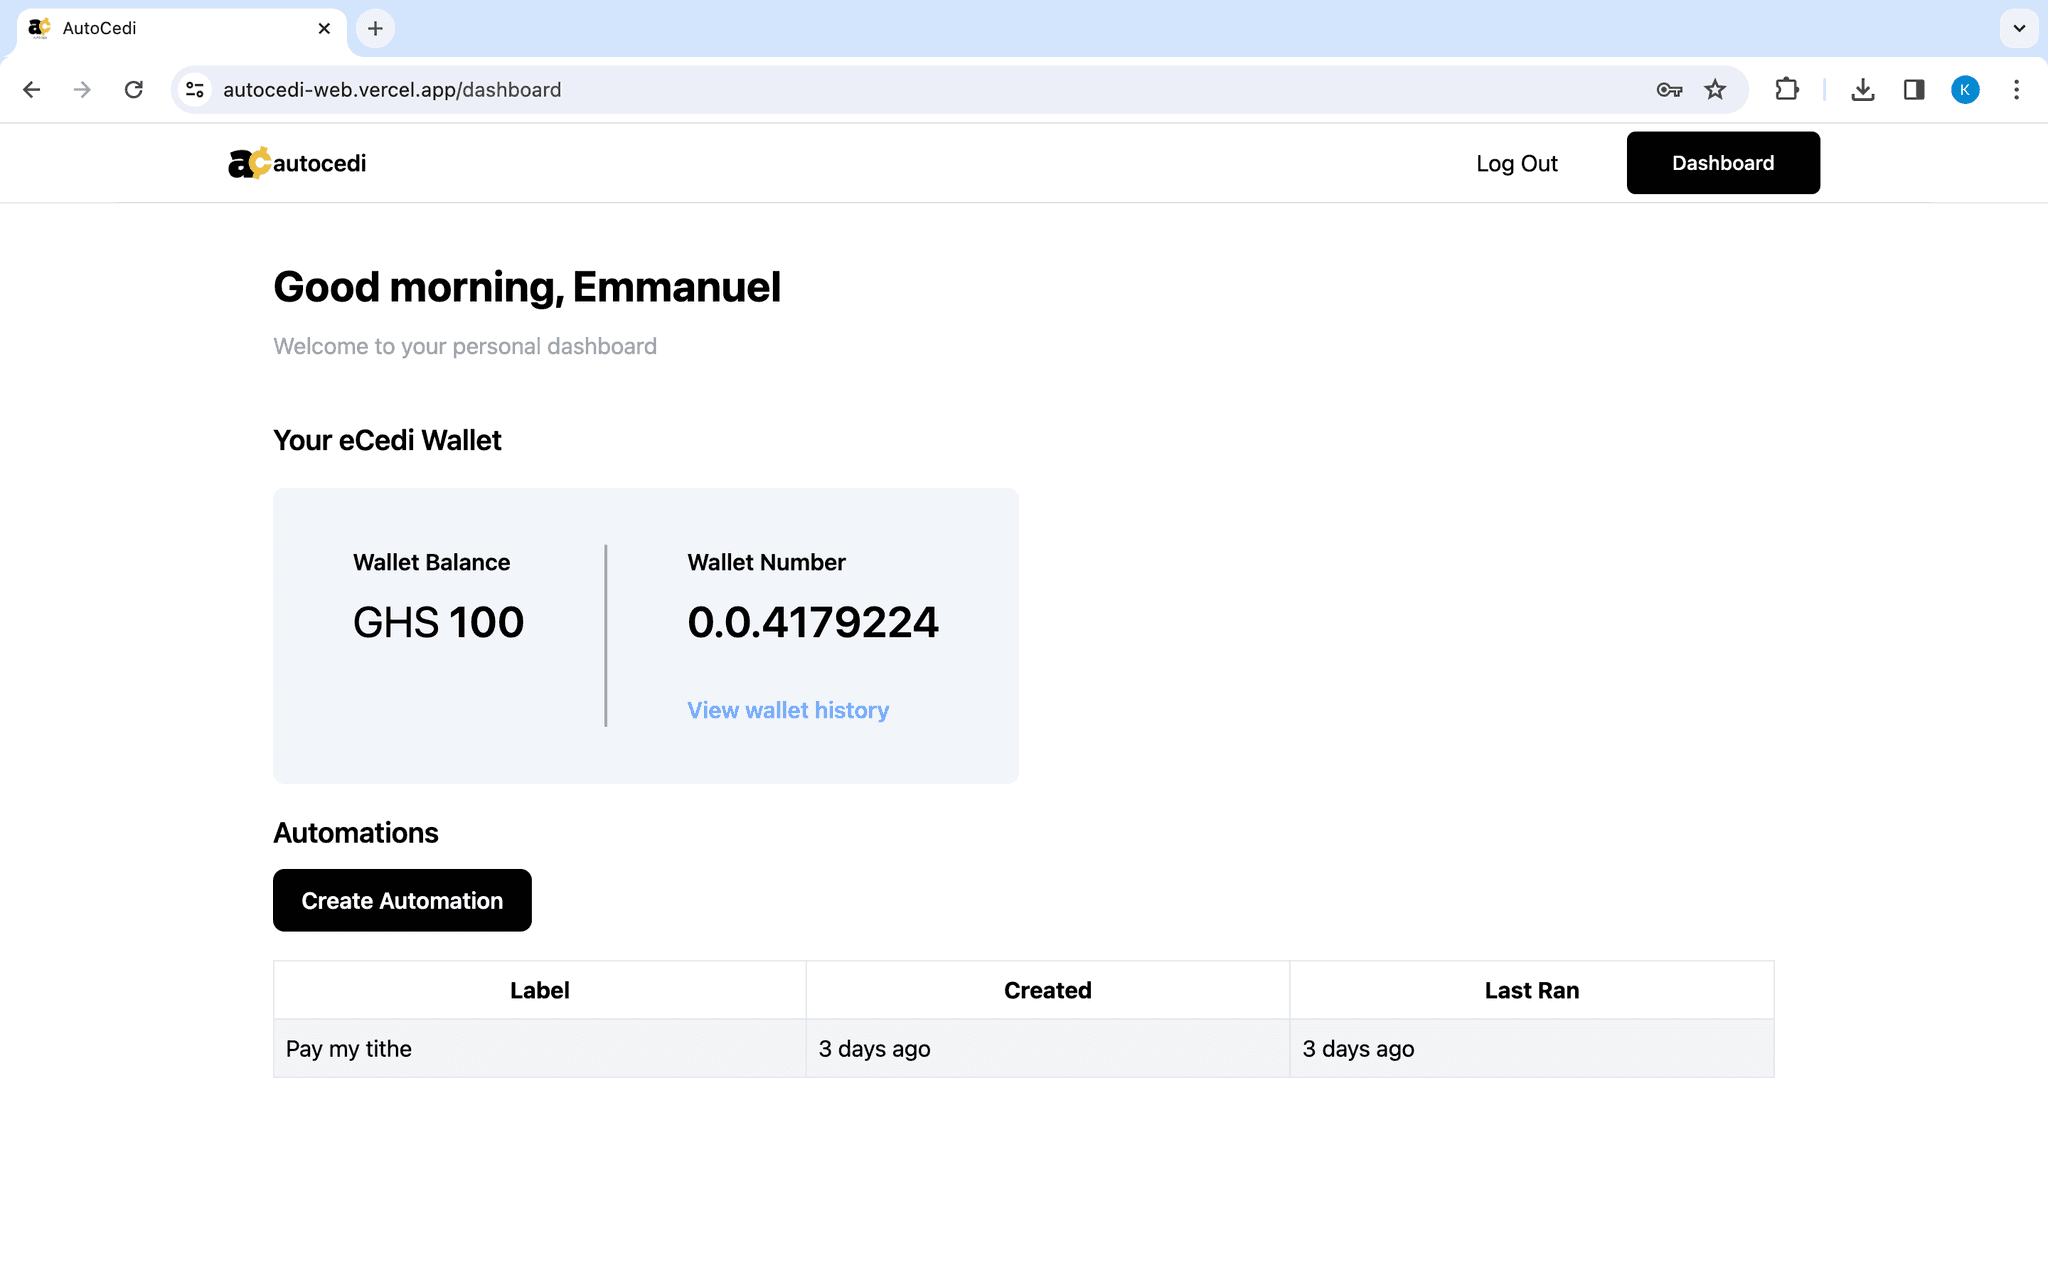Open the Downloads tray icon

pos(1862,90)
